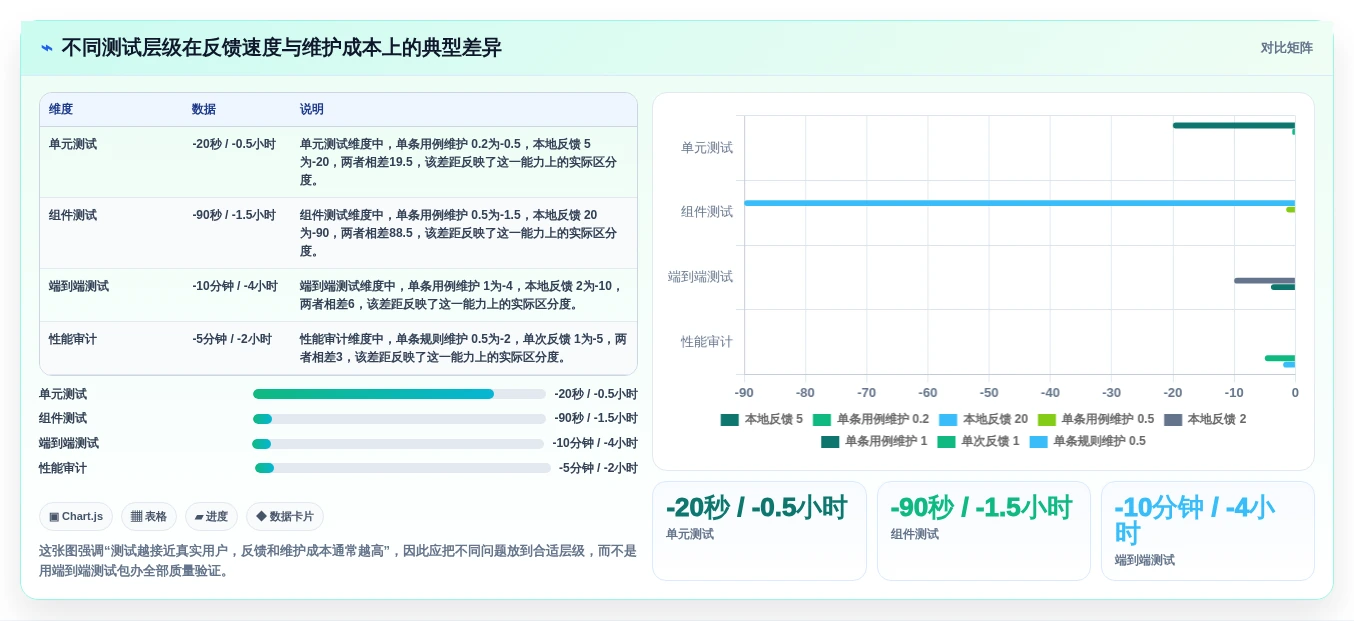The width and height of the screenshot is (1354, 621).
Task: Click the 性能审计 progress bar
Action: point(403,468)
